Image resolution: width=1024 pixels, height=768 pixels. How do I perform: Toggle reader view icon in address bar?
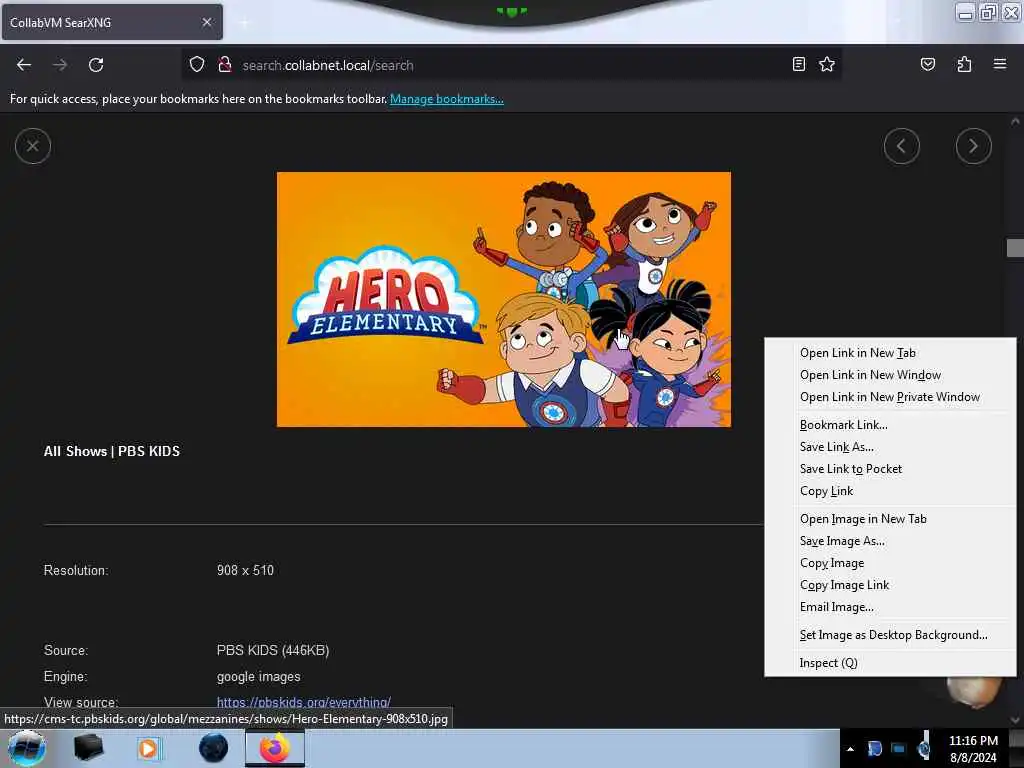point(799,64)
